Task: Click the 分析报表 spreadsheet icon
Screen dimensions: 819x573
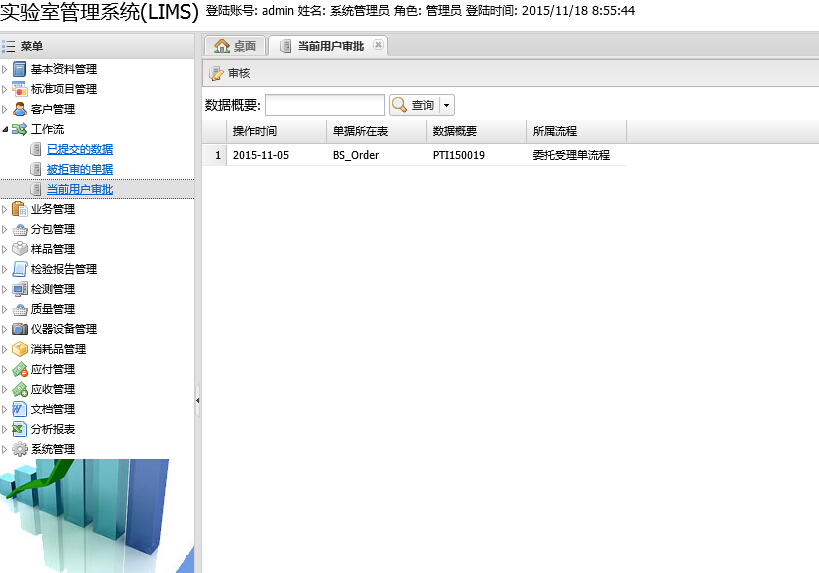Action: (x=19, y=429)
